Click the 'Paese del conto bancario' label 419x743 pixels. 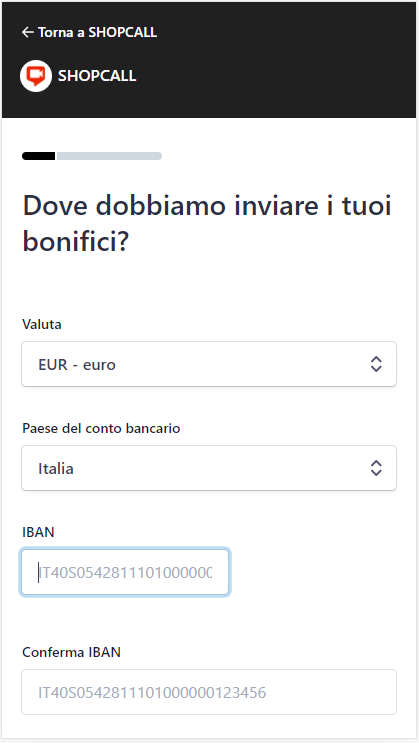(101, 428)
